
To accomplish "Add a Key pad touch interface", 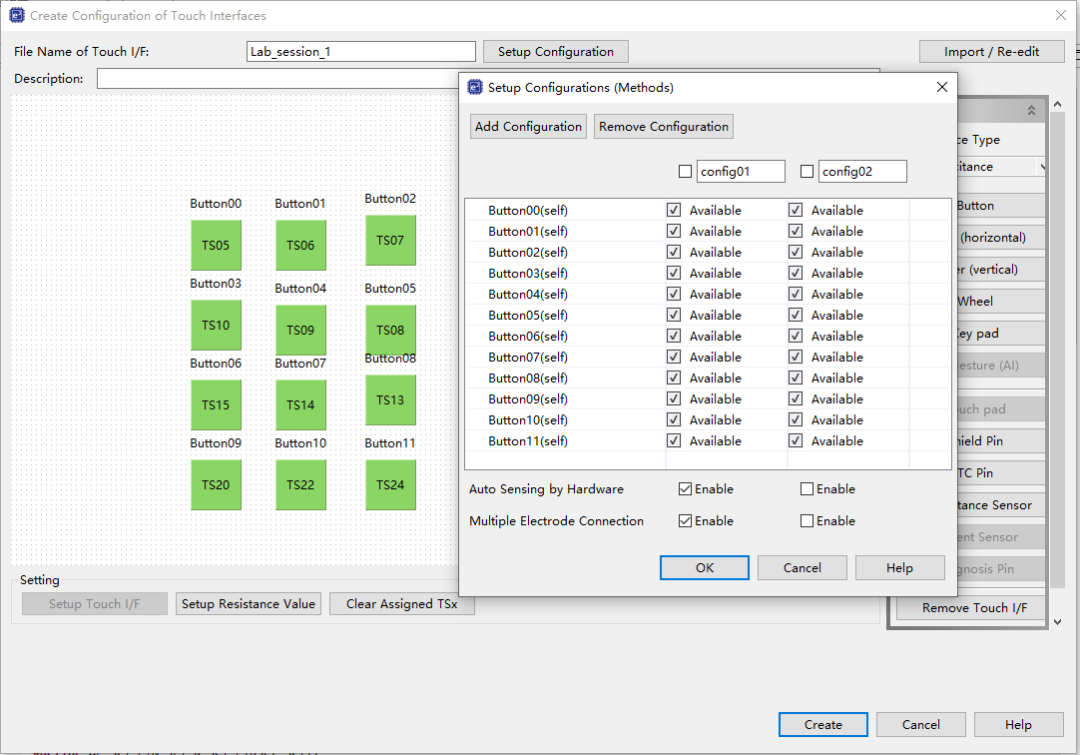I will pos(1000,333).
